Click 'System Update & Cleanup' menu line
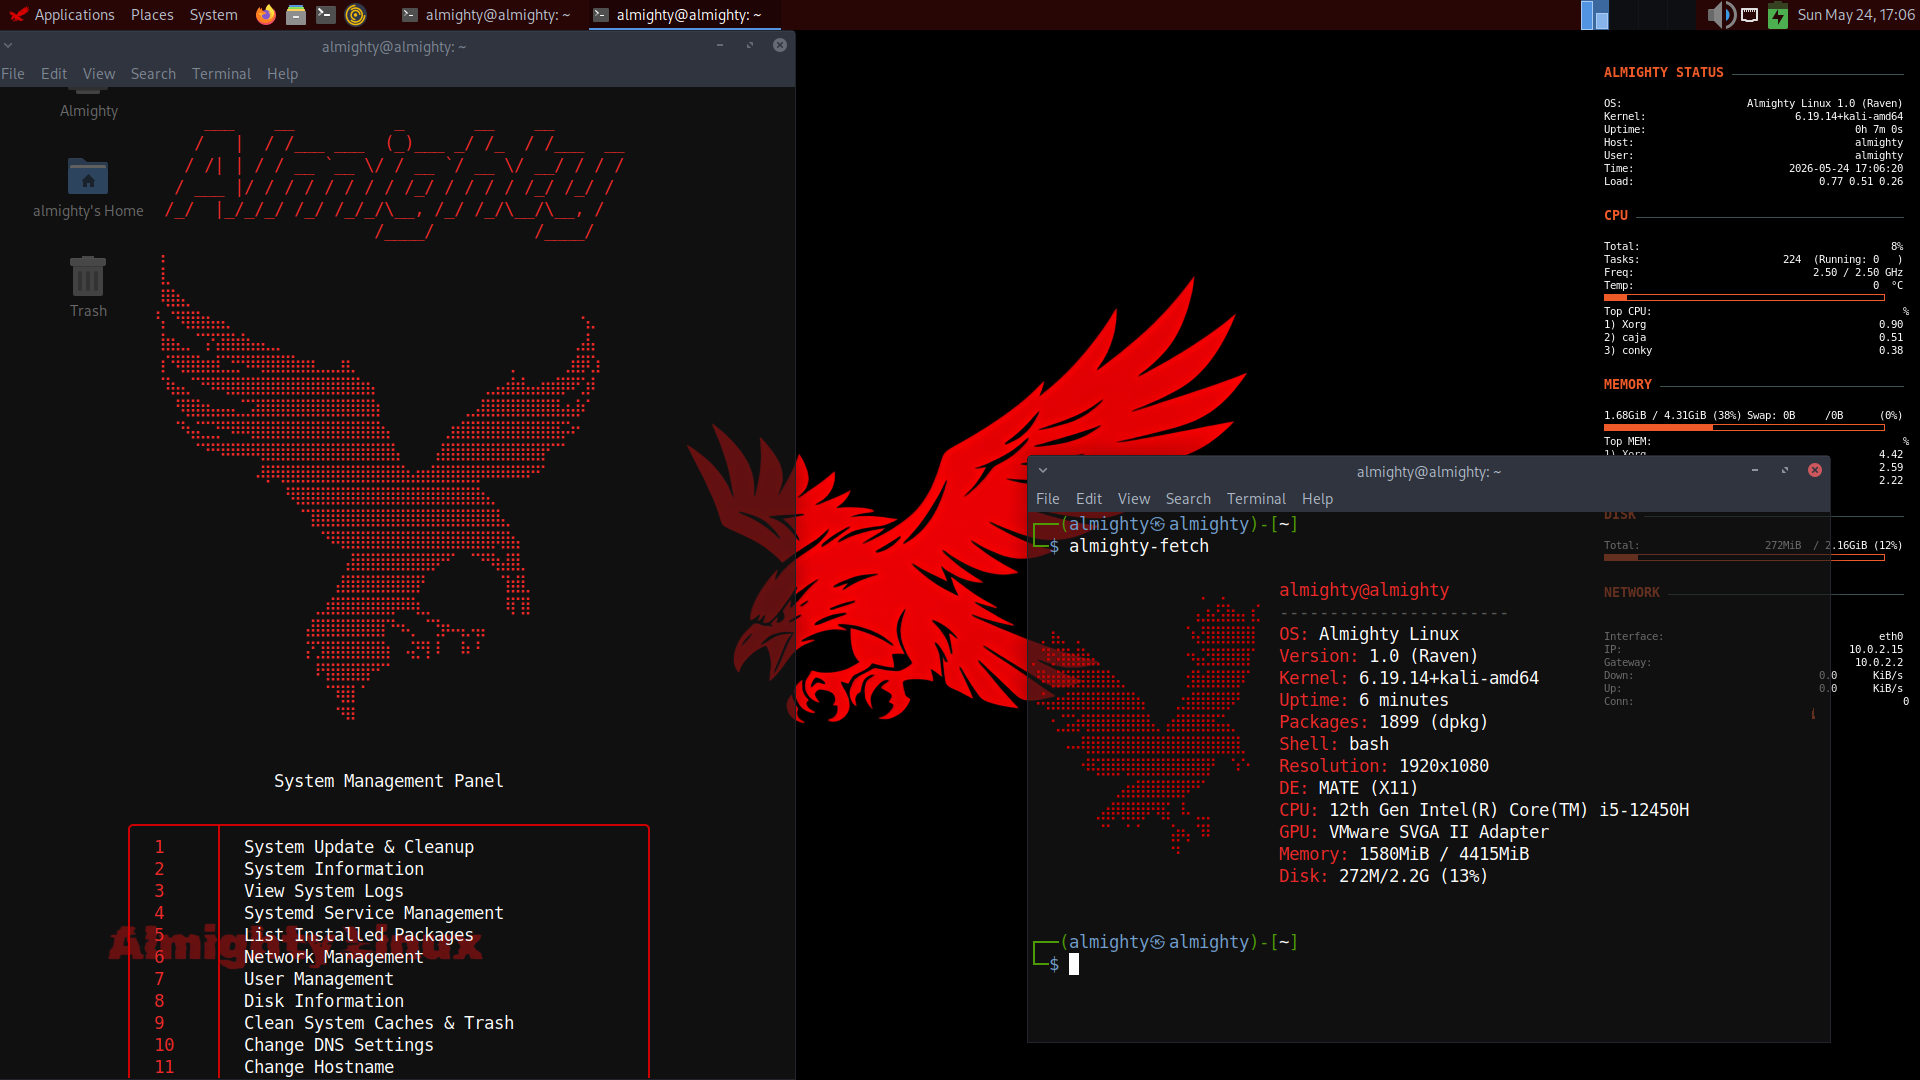The image size is (1920, 1080). coord(359,847)
